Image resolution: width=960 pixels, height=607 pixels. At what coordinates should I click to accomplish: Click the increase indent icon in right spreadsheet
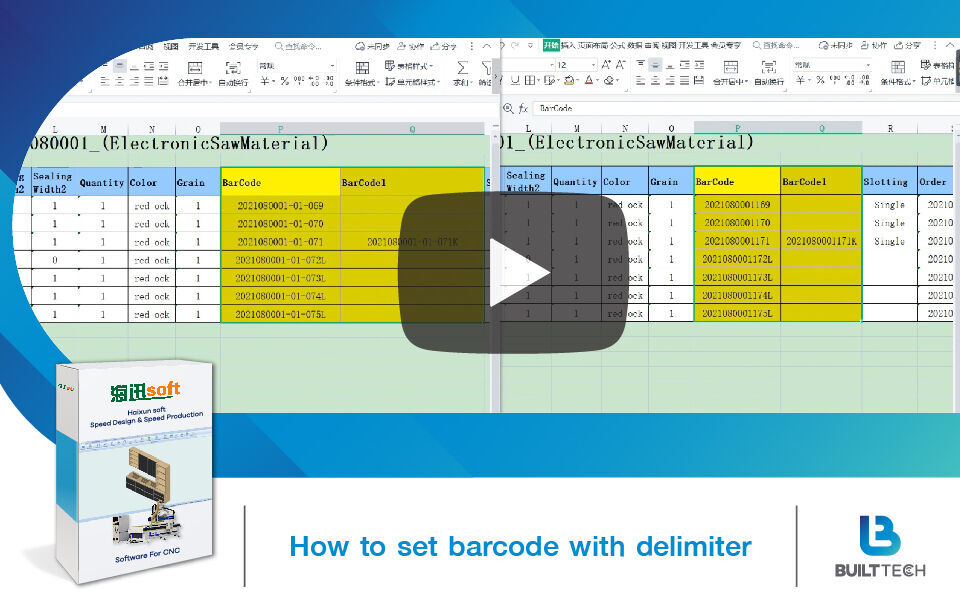(699, 64)
